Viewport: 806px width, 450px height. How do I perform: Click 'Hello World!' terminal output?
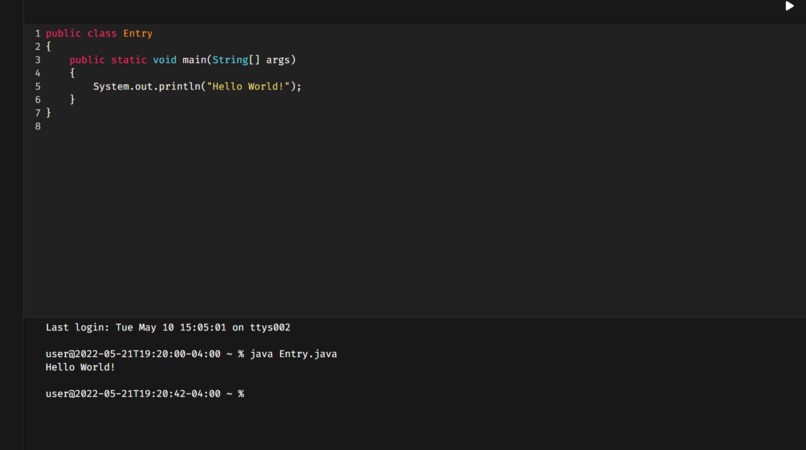tap(80, 367)
